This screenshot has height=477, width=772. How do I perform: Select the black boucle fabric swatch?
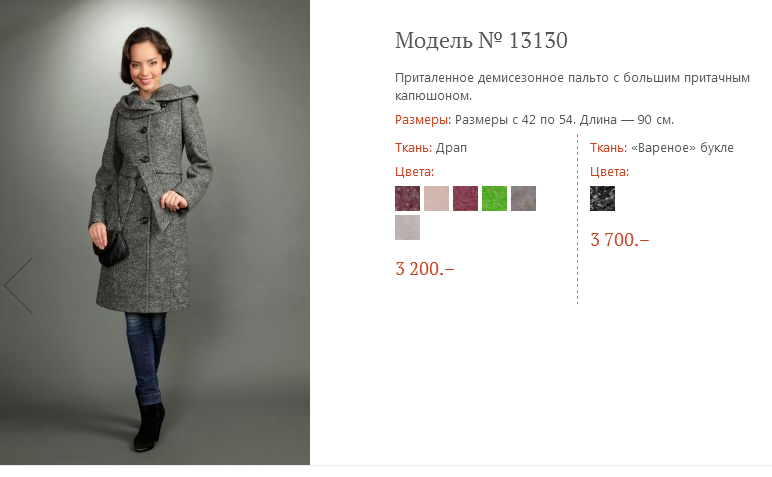coord(602,198)
